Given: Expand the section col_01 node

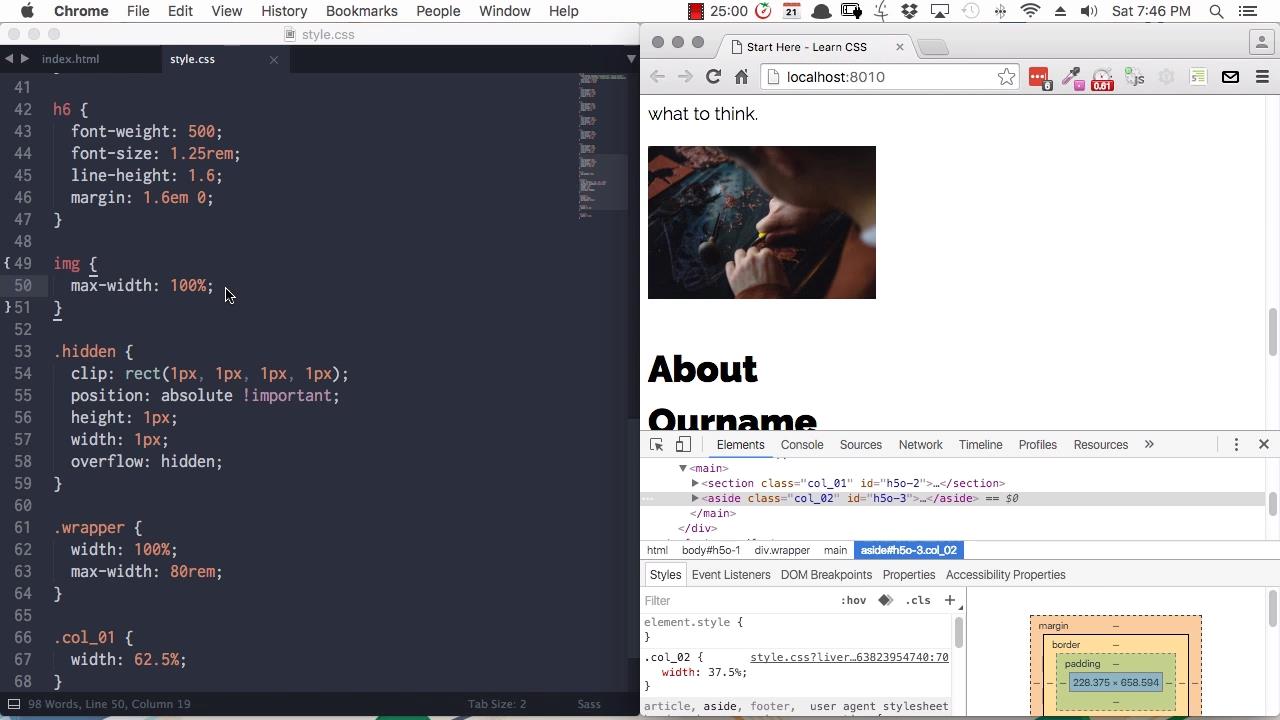Looking at the screenshot, I should point(695,483).
